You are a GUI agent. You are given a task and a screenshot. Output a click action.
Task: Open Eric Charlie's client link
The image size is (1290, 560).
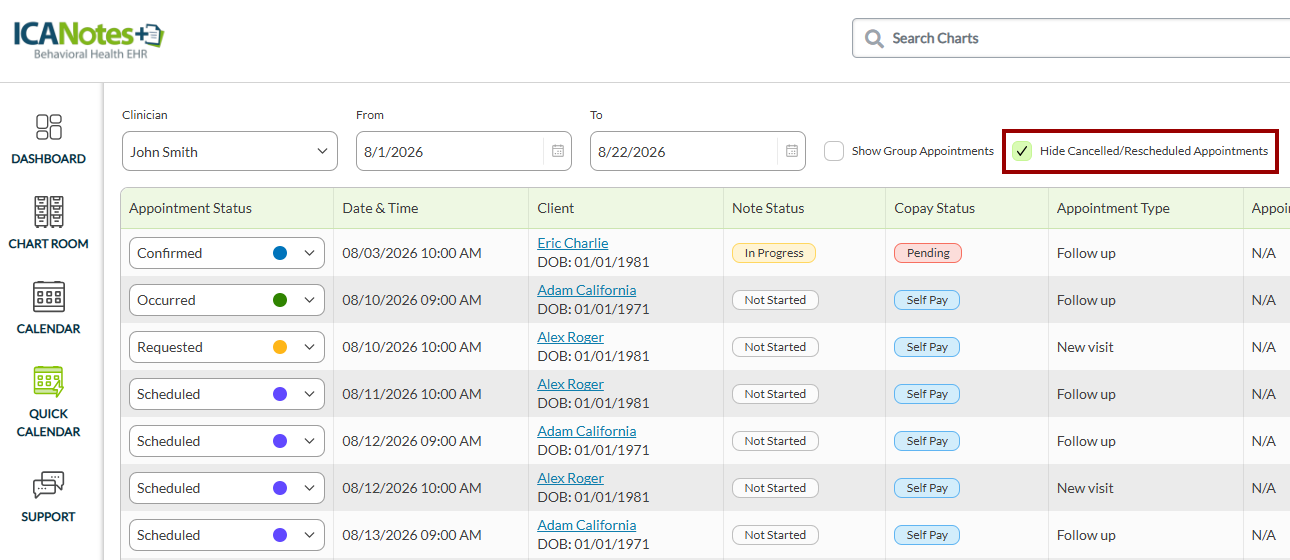pyautogui.click(x=573, y=243)
